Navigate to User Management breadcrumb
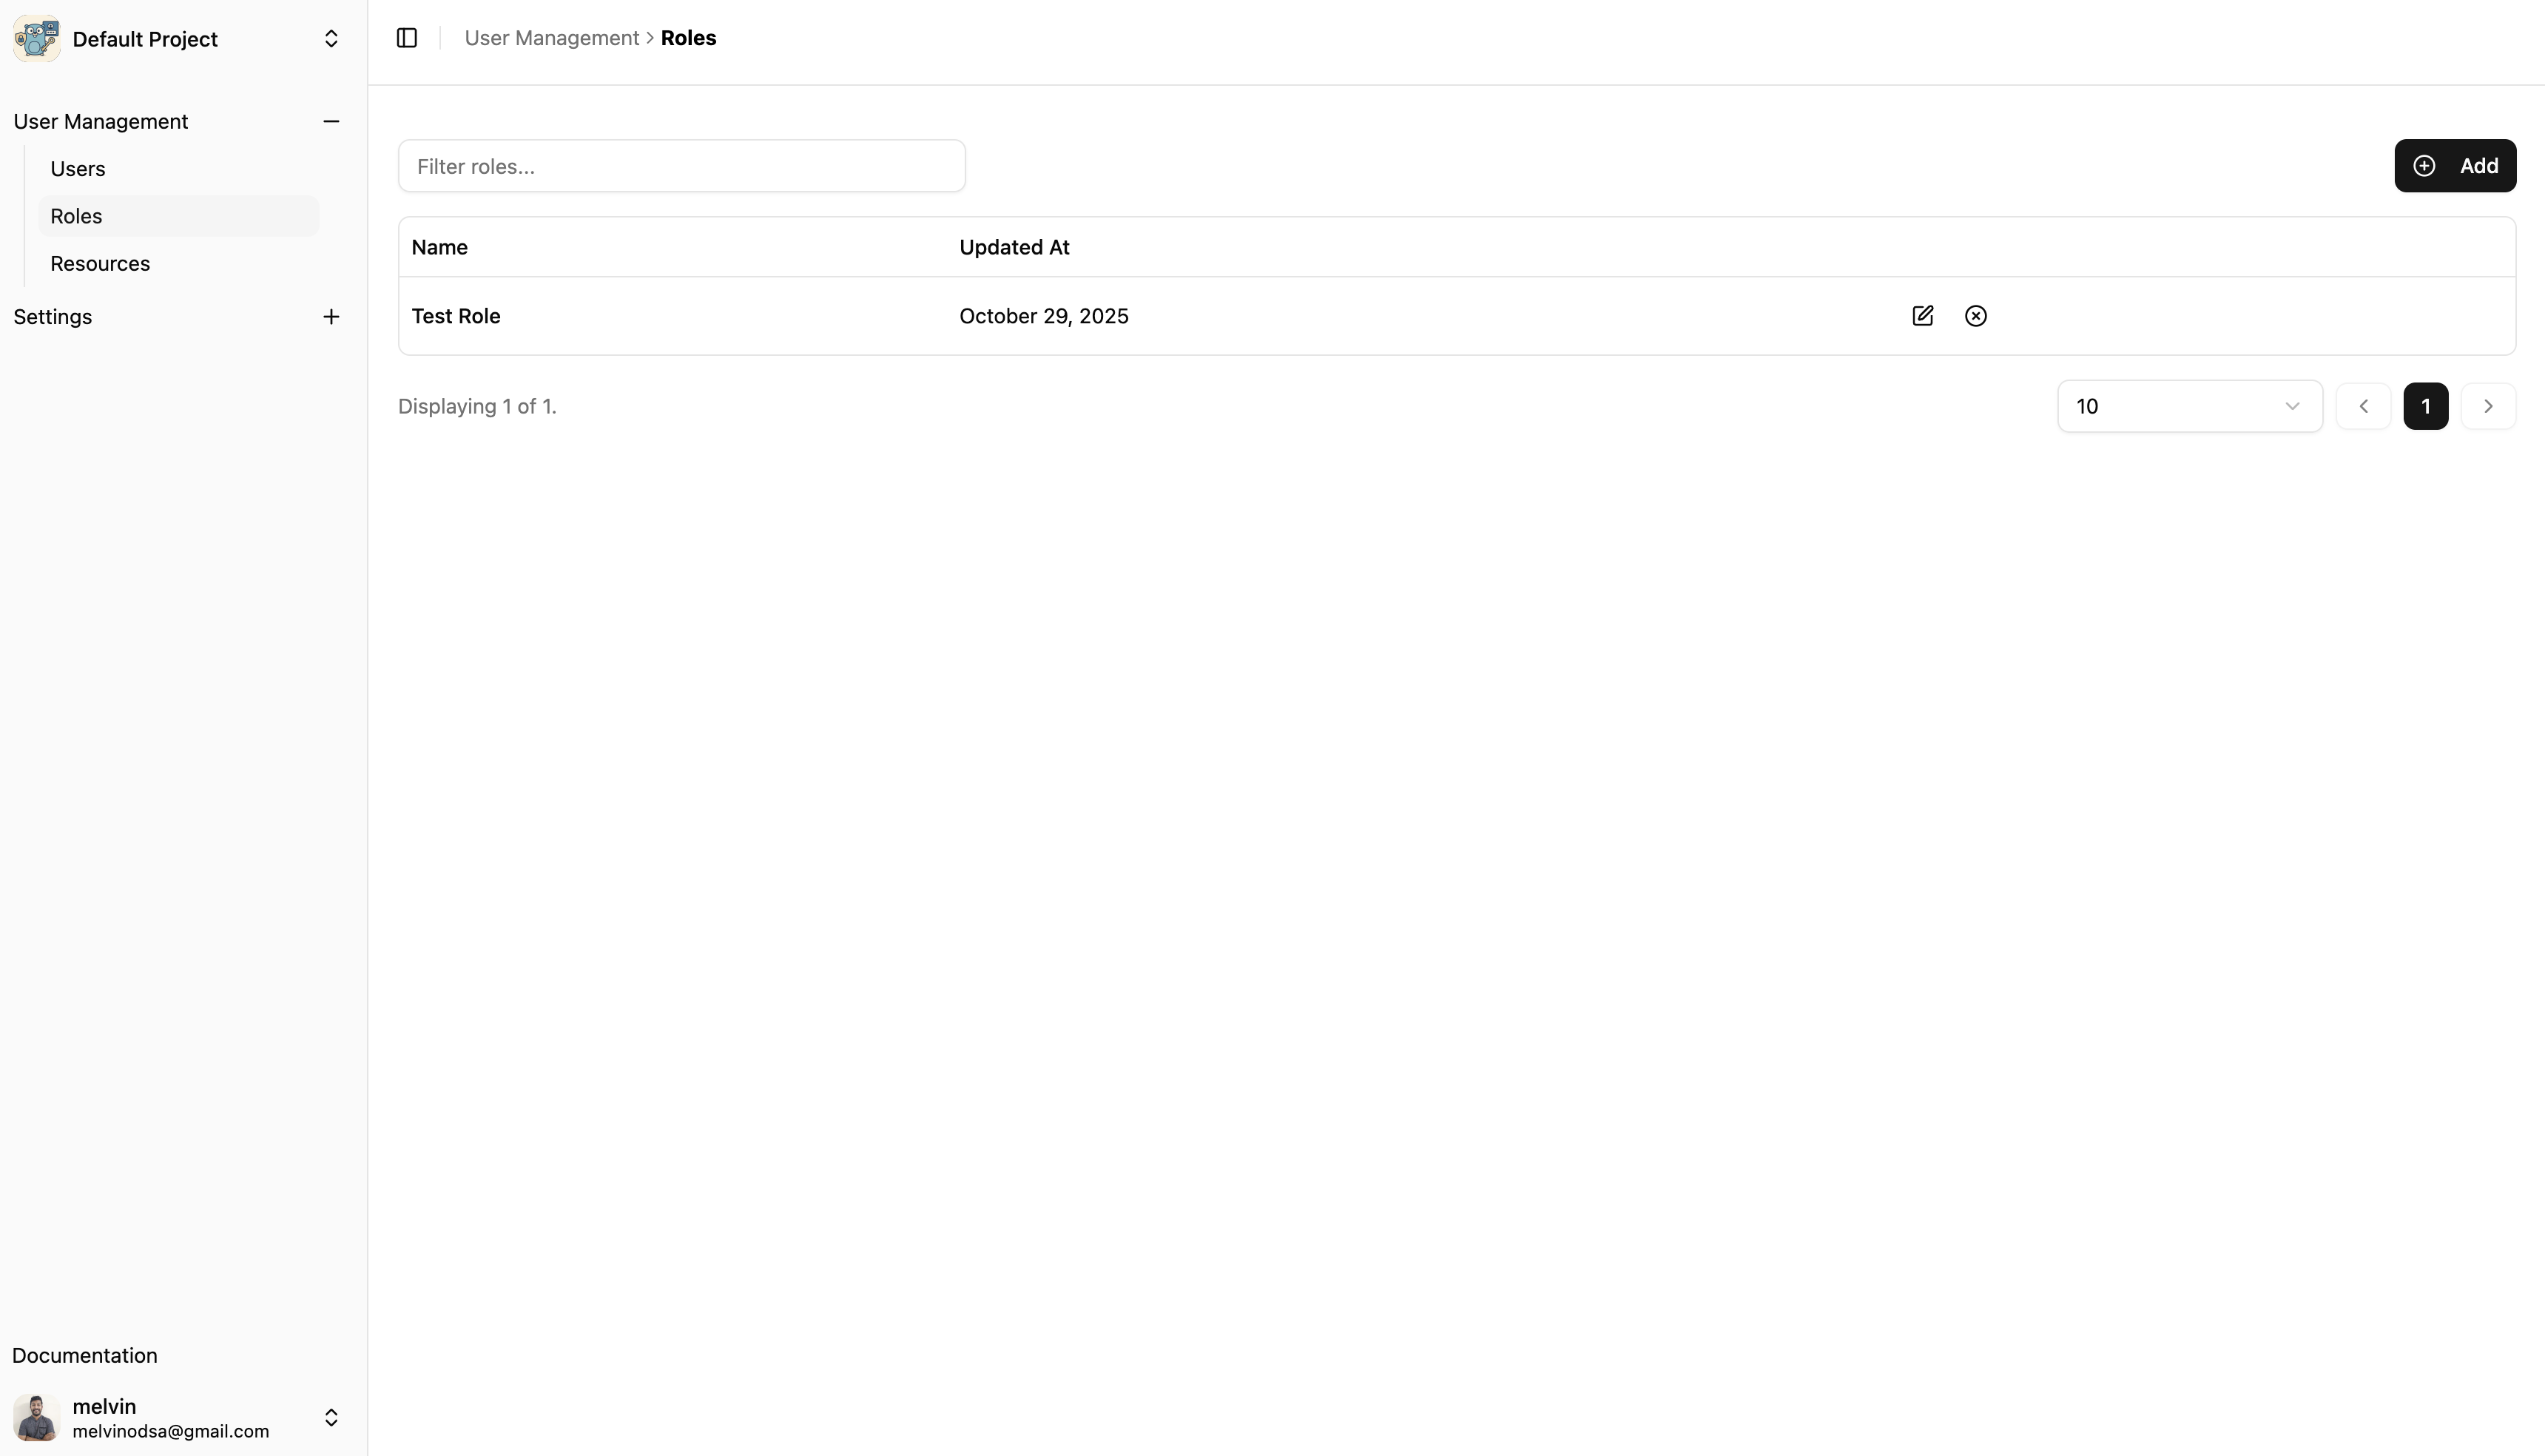Screen dimensions: 2545x1456 coord(551,37)
